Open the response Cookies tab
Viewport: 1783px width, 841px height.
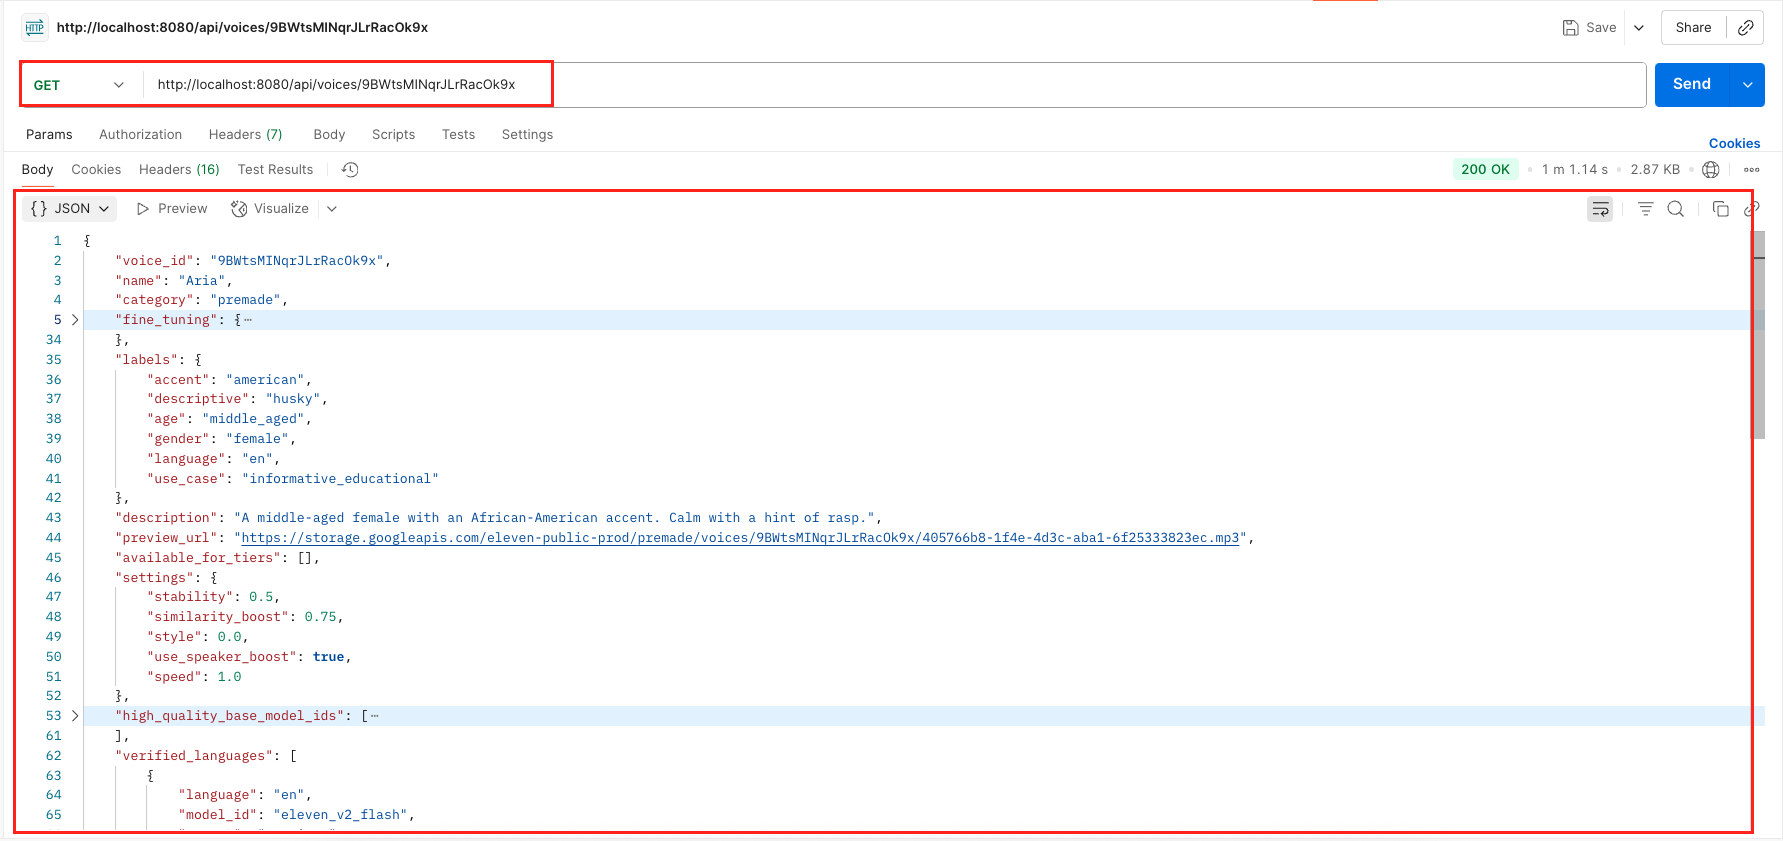(x=96, y=169)
